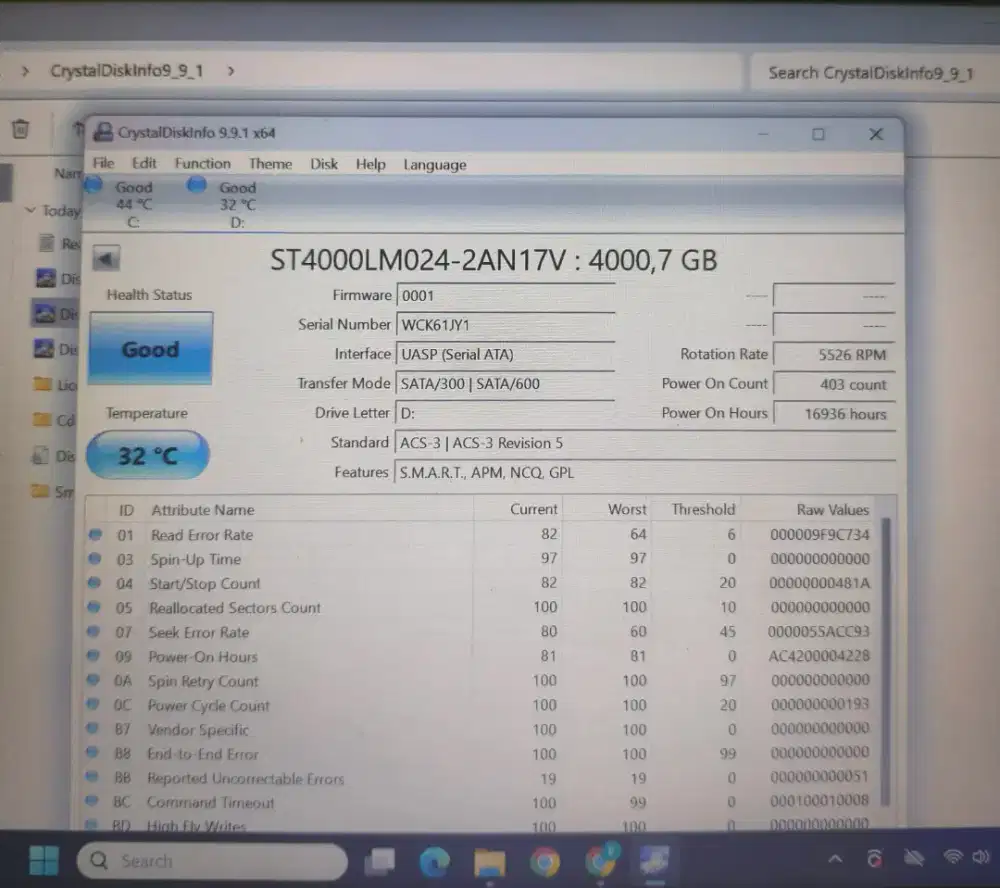Viewport: 1000px width, 888px height.
Task: Click the Wi-Fi icon in system tray
Action: [x=953, y=857]
